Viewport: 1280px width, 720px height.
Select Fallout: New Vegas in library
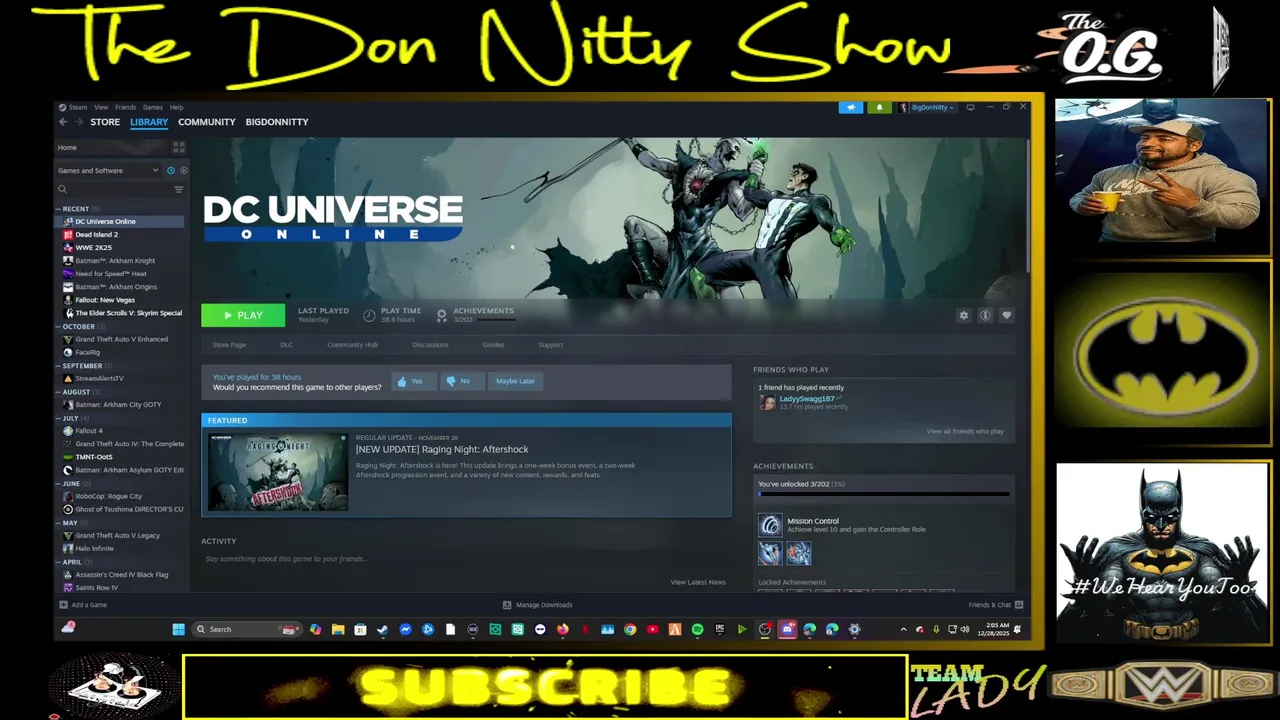tap(104, 300)
